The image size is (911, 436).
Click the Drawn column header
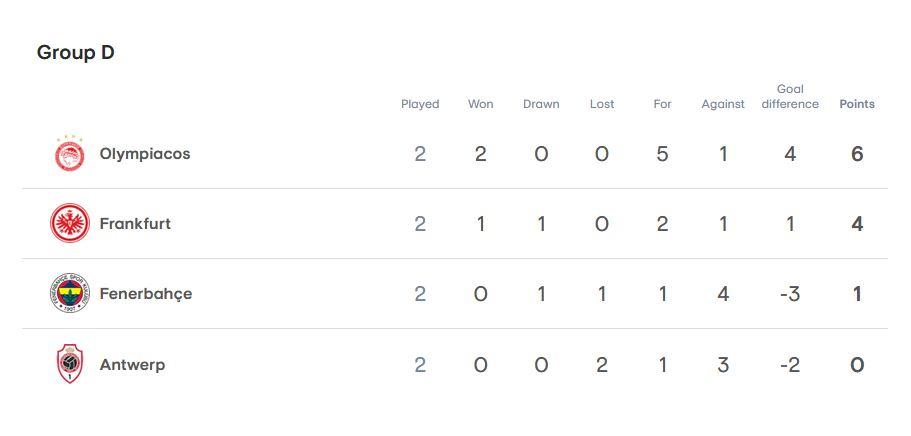click(541, 104)
